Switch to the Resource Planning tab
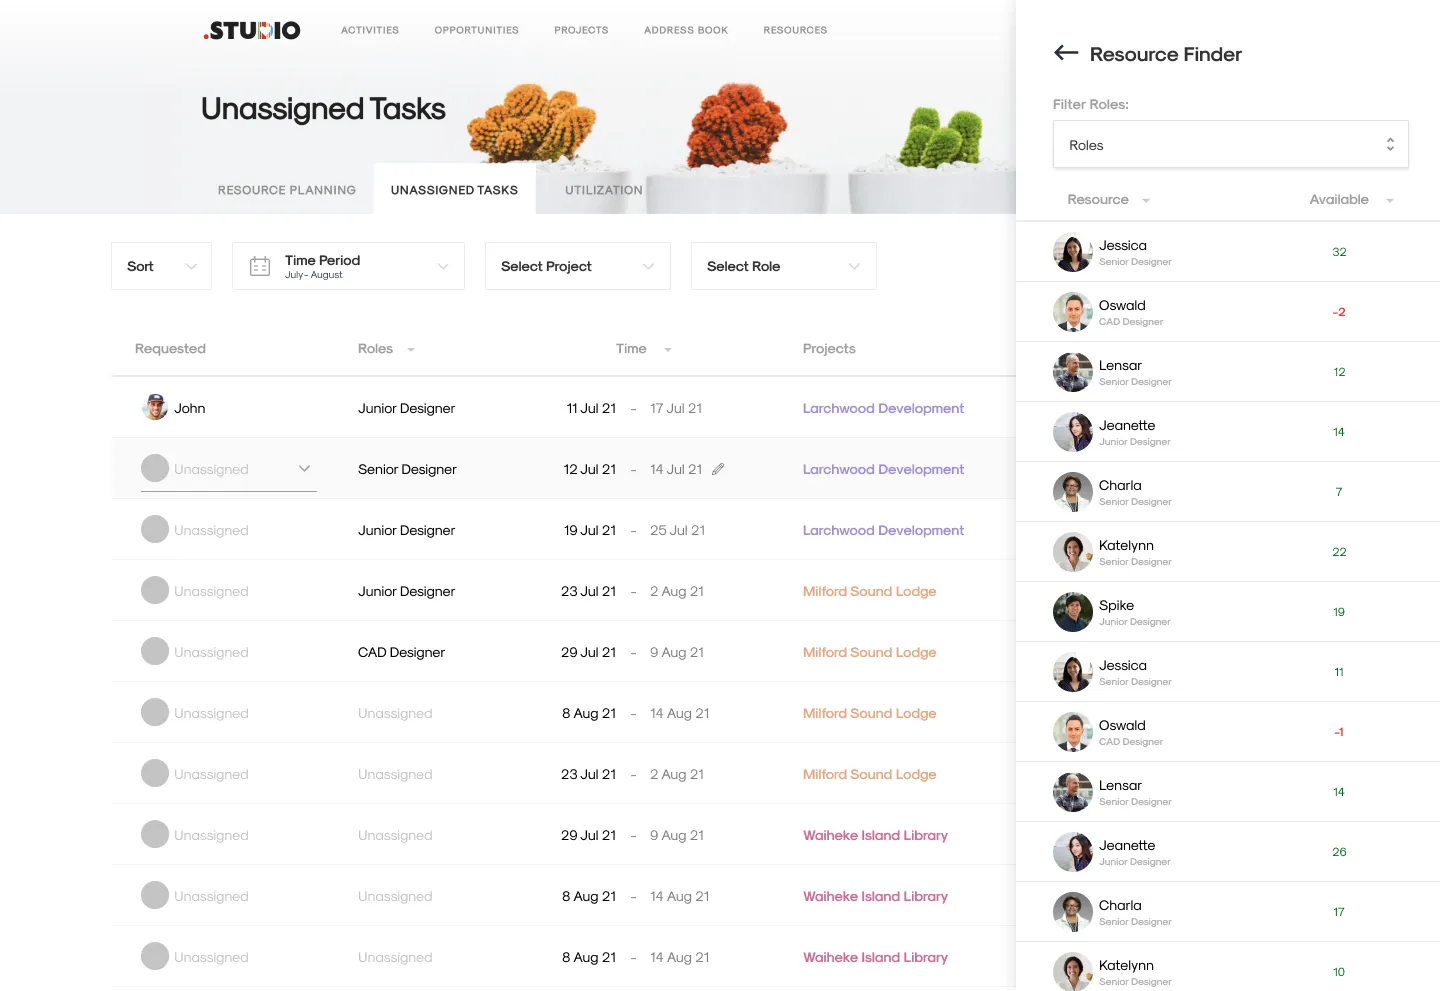This screenshot has height=991, width=1440. coord(286,190)
